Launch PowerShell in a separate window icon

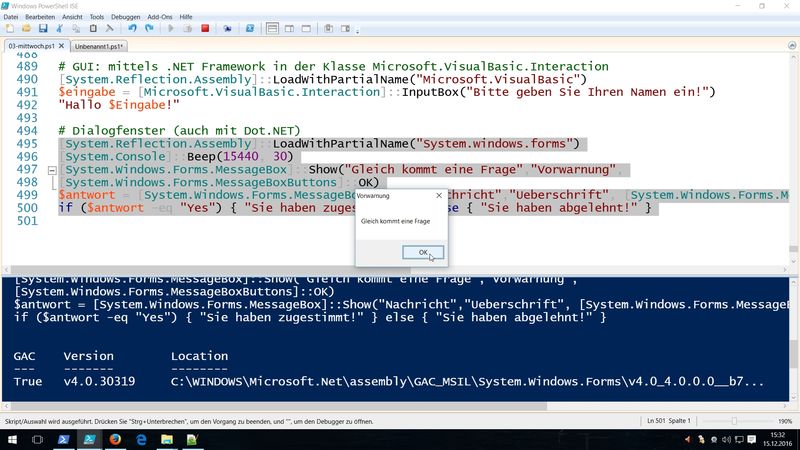click(249, 29)
